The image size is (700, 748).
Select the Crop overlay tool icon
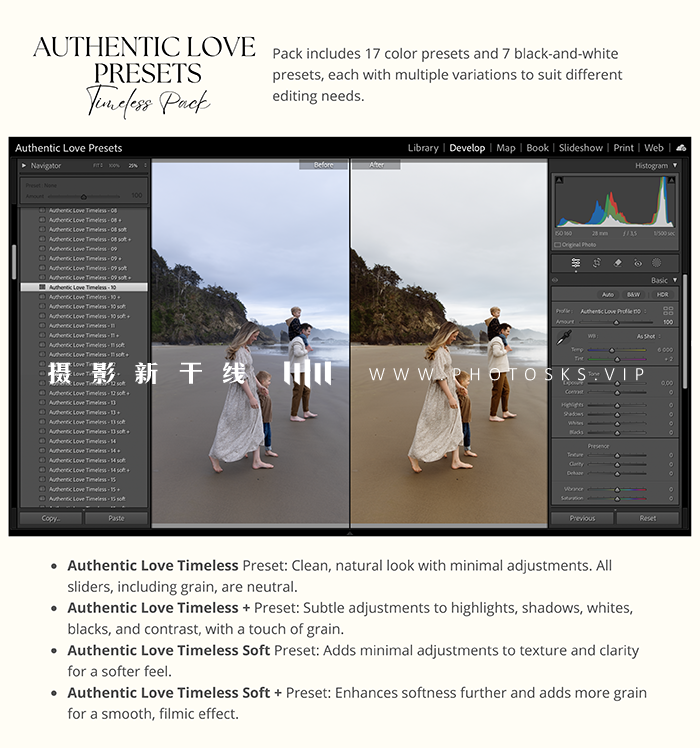596,263
